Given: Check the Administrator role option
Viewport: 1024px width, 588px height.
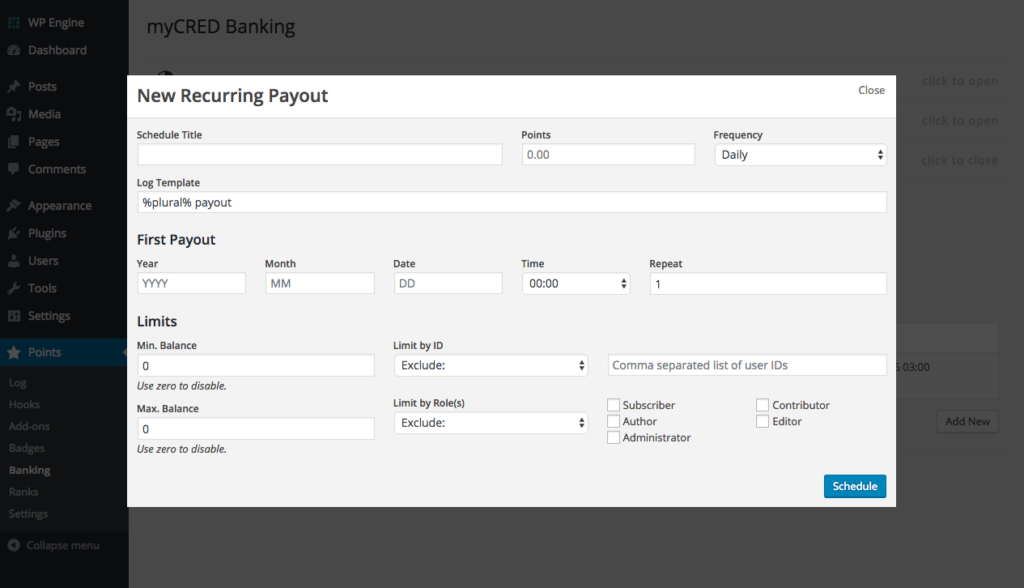Looking at the screenshot, I should click(613, 437).
